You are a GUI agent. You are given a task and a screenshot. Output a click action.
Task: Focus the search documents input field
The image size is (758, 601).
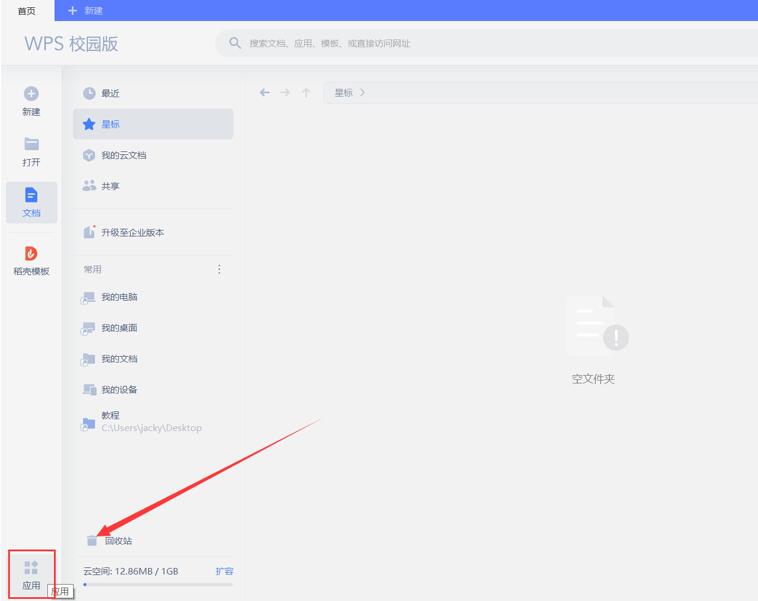pyautogui.click(x=486, y=44)
